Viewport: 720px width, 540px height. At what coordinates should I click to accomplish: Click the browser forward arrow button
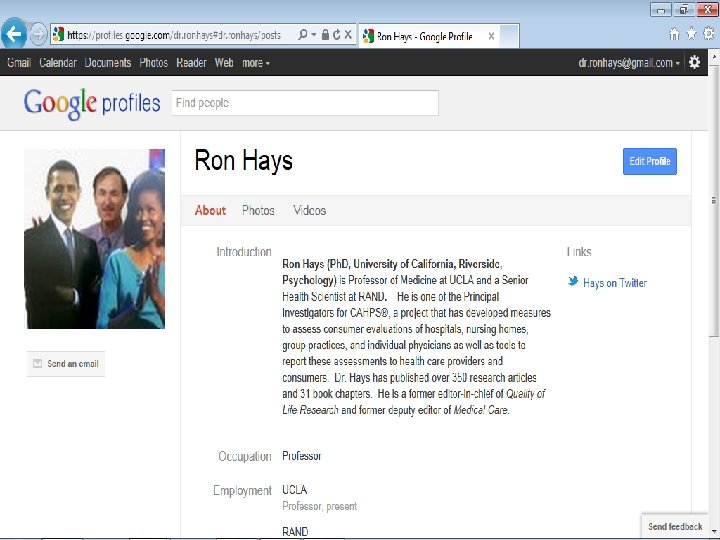coord(39,34)
